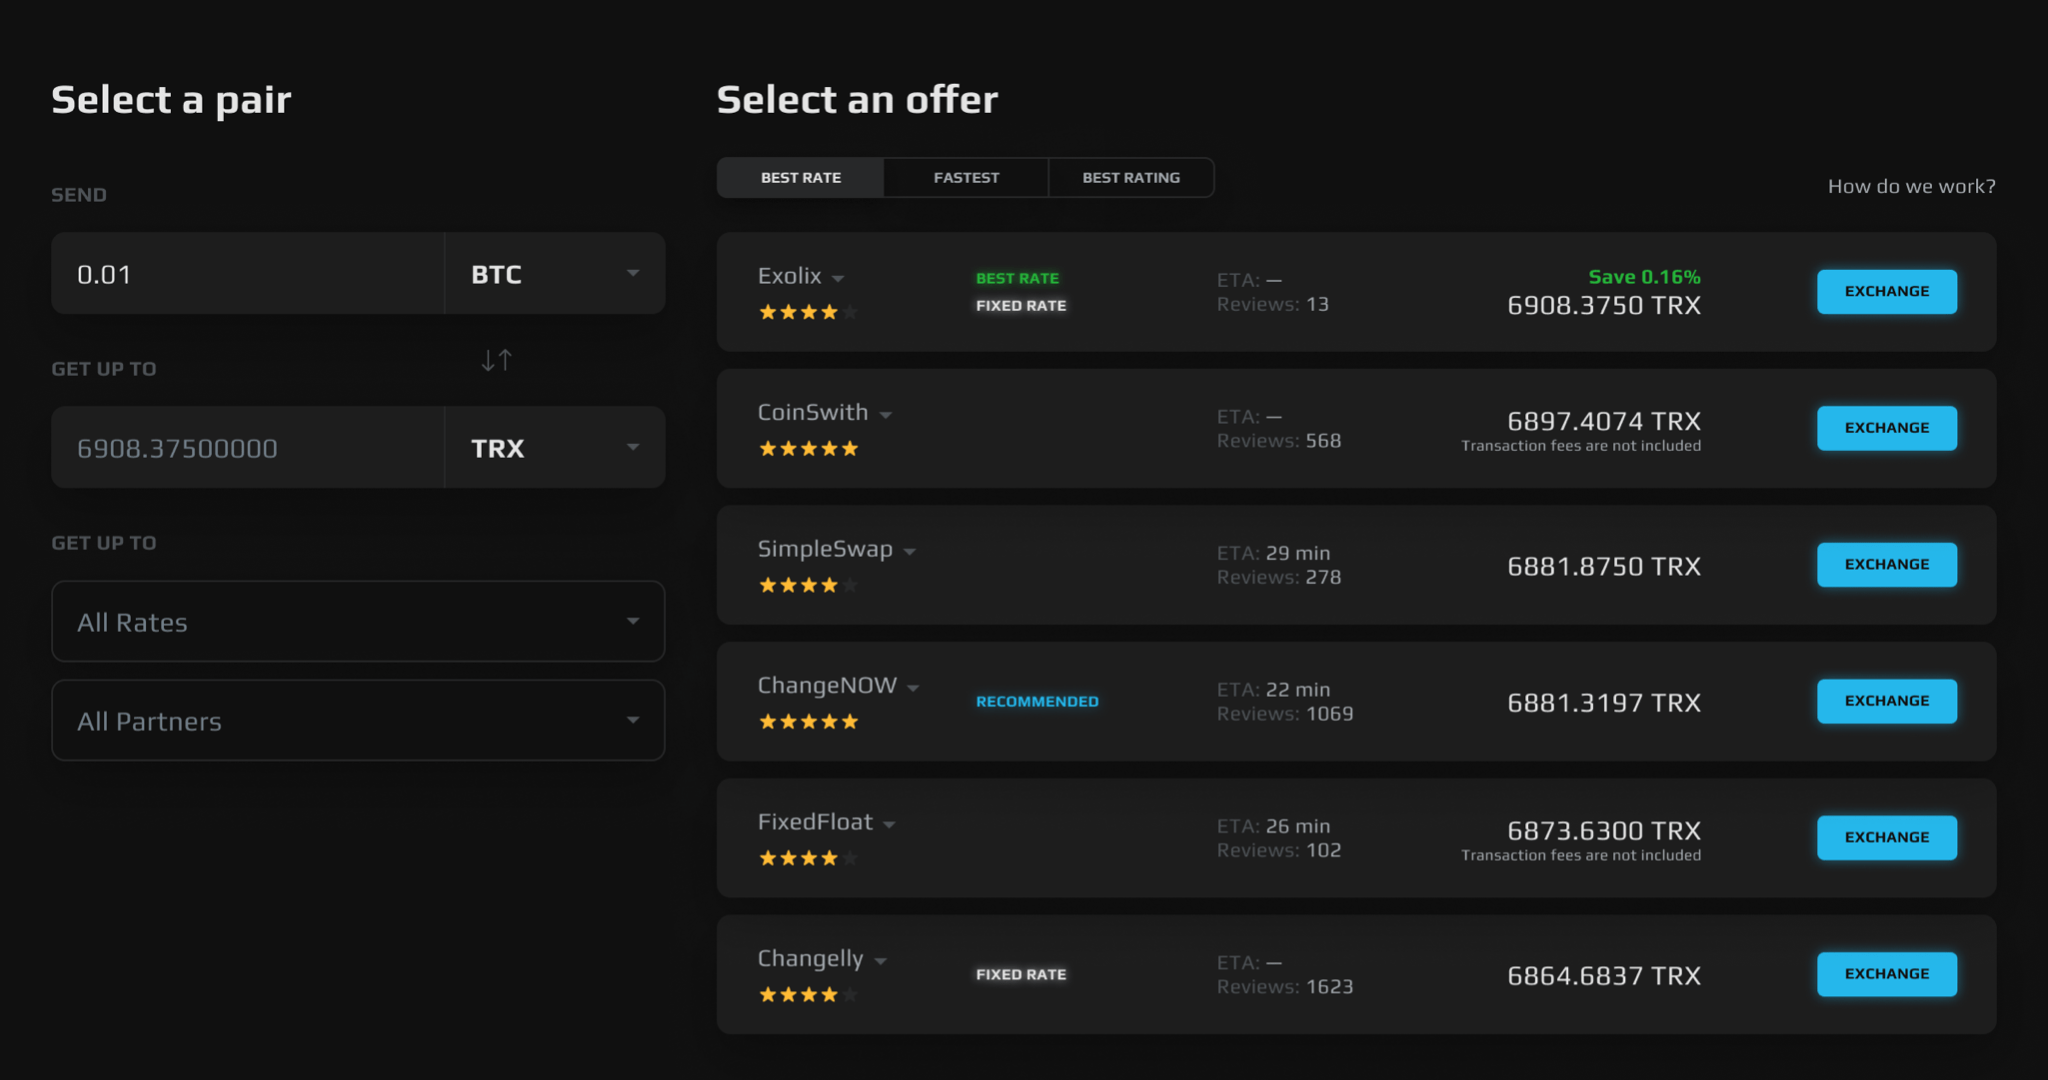Expand Exolix provider details

coord(838,279)
